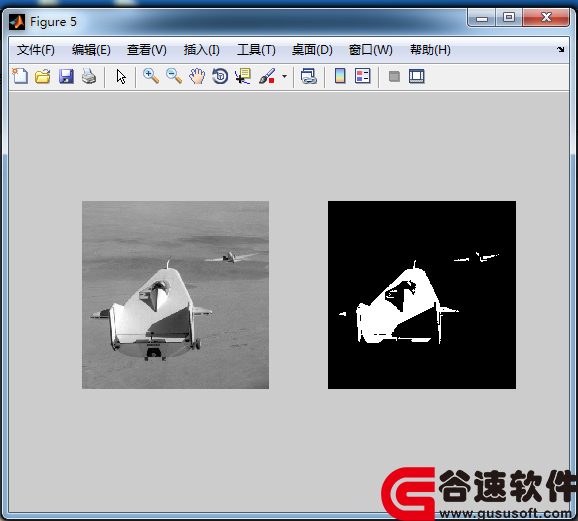Click the New Figure icon

pos(20,76)
